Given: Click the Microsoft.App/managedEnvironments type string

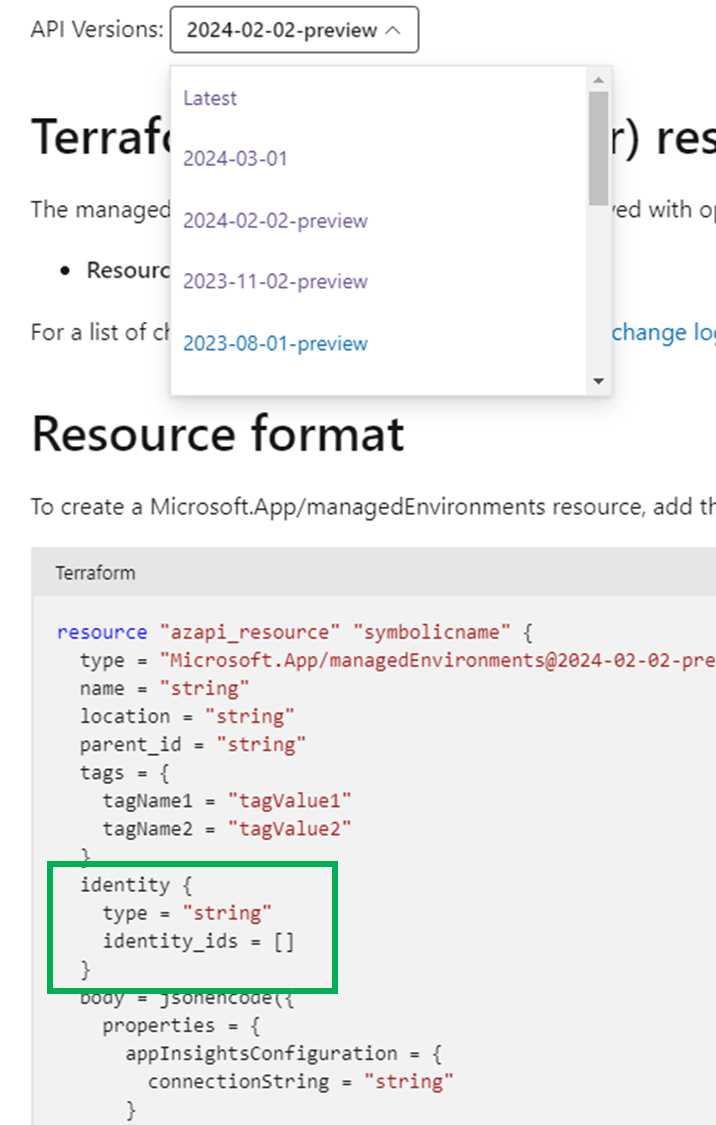Looking at the screenshot, I should coord(438,660).
